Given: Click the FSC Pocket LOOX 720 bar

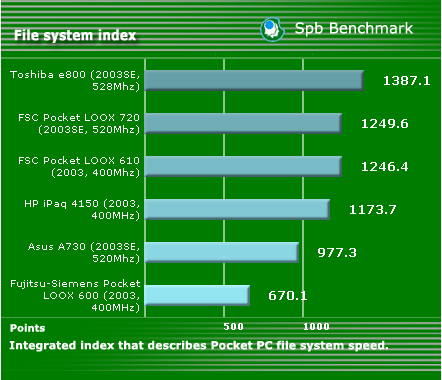Looking at the screenshot, I should coord(243,123).
